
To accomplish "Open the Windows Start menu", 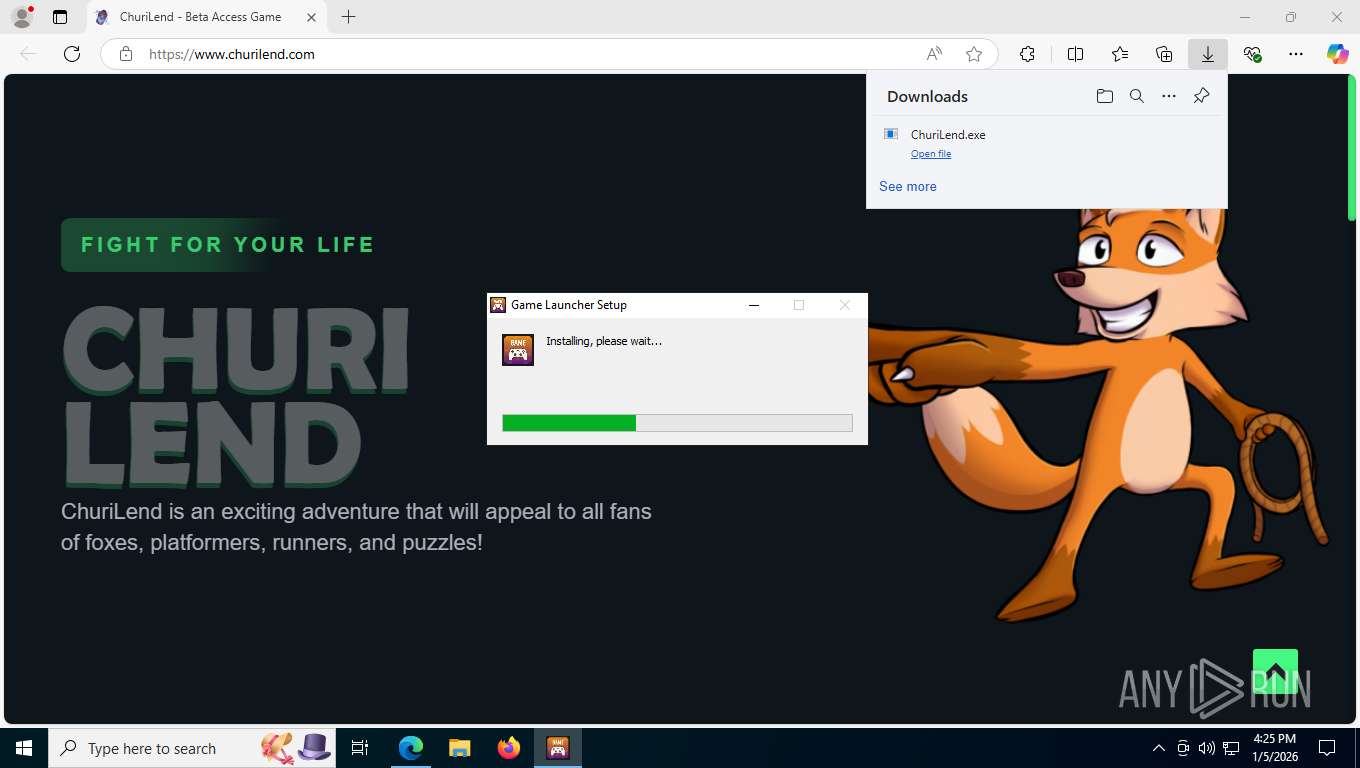I will pos(24,748).
